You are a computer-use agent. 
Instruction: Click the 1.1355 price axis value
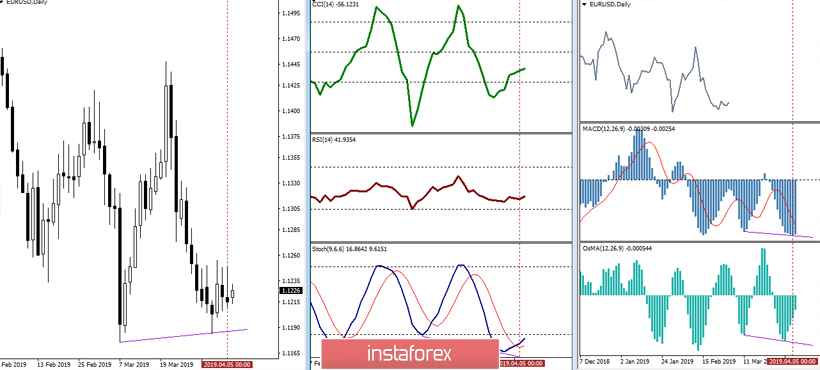tap(290, 157)
